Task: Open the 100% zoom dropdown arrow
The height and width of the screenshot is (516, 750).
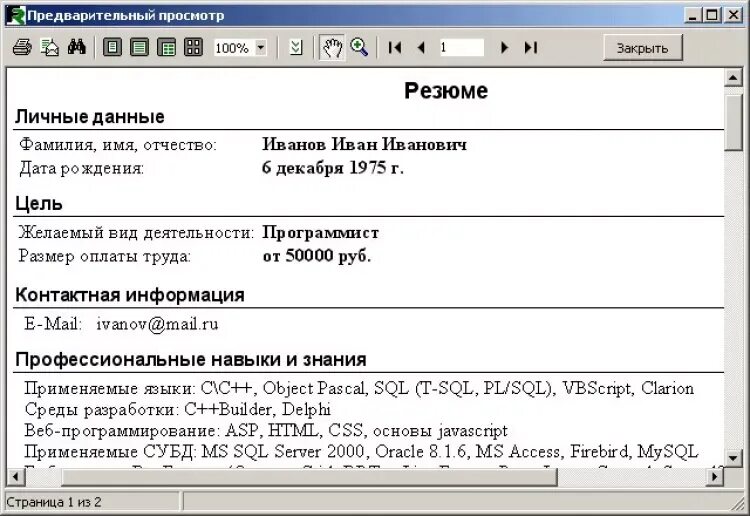Action: [x=261, y=47]
